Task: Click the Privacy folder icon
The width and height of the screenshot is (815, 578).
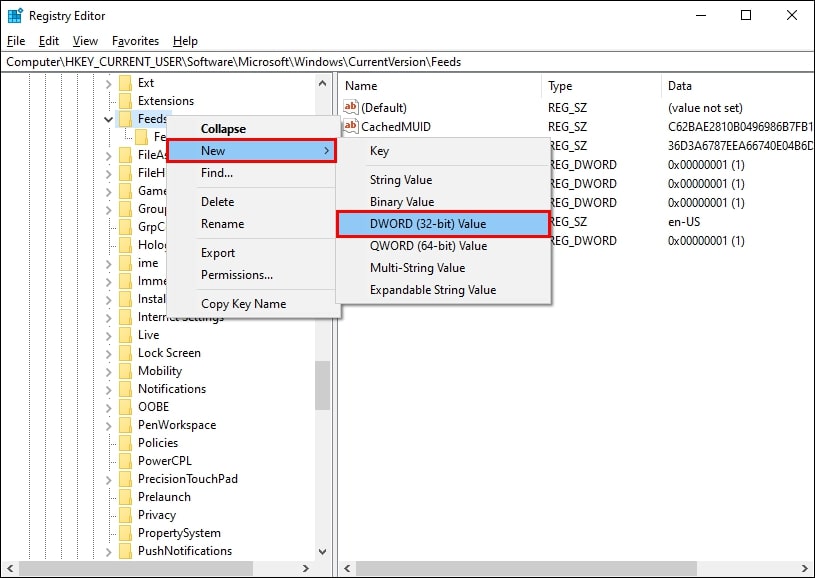Action: pyautogui.click(x=125, y=515)
